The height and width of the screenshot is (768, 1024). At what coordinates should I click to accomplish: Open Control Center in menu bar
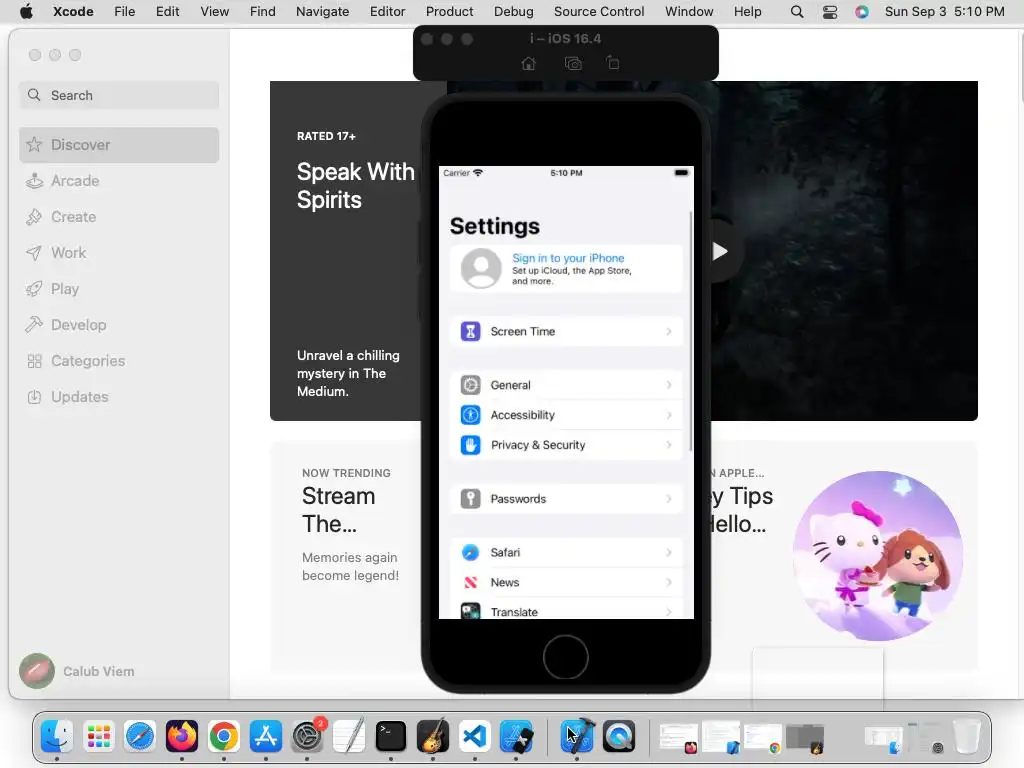tap(829, 12)
